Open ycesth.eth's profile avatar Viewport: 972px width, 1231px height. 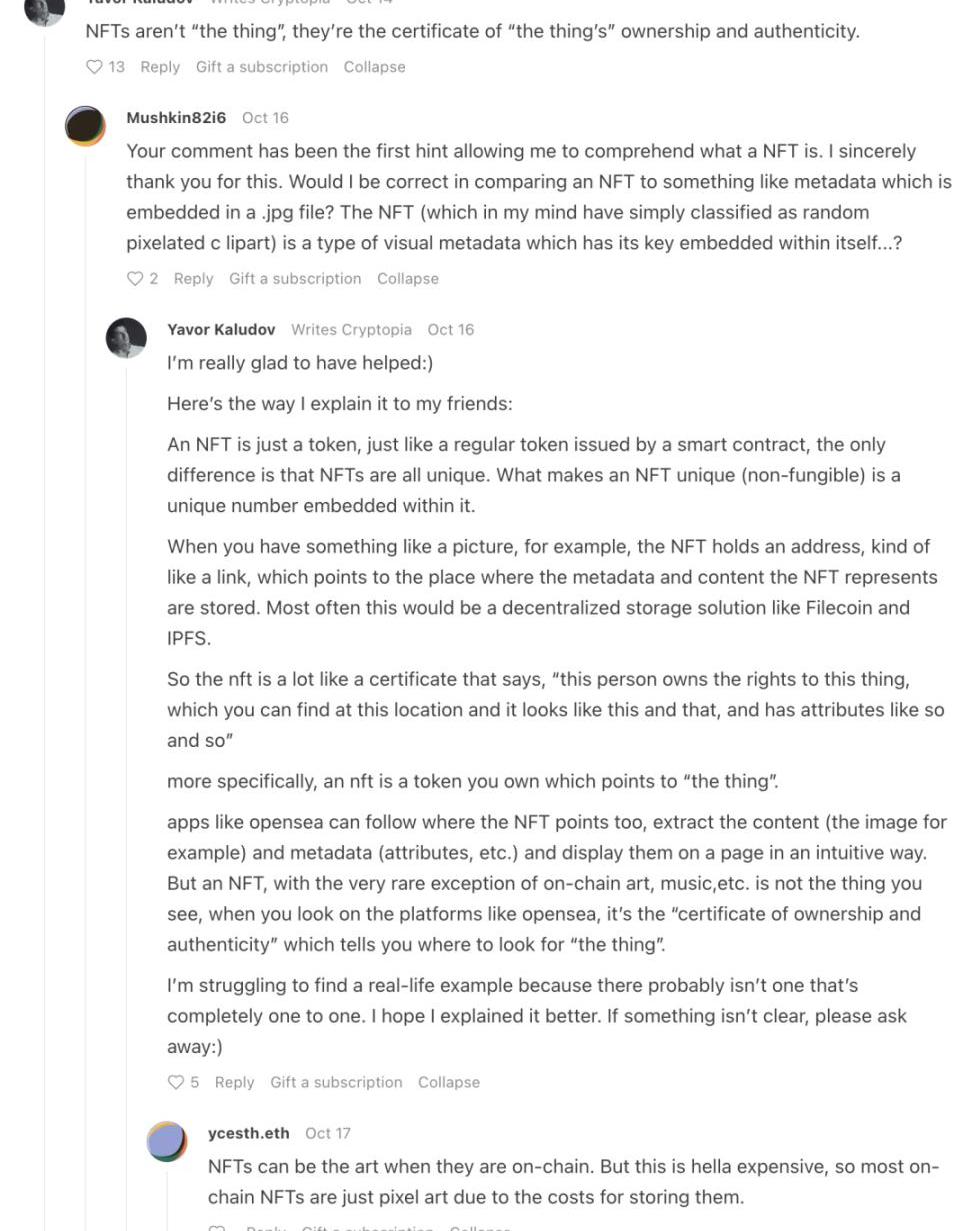[x=167, y=1141]
